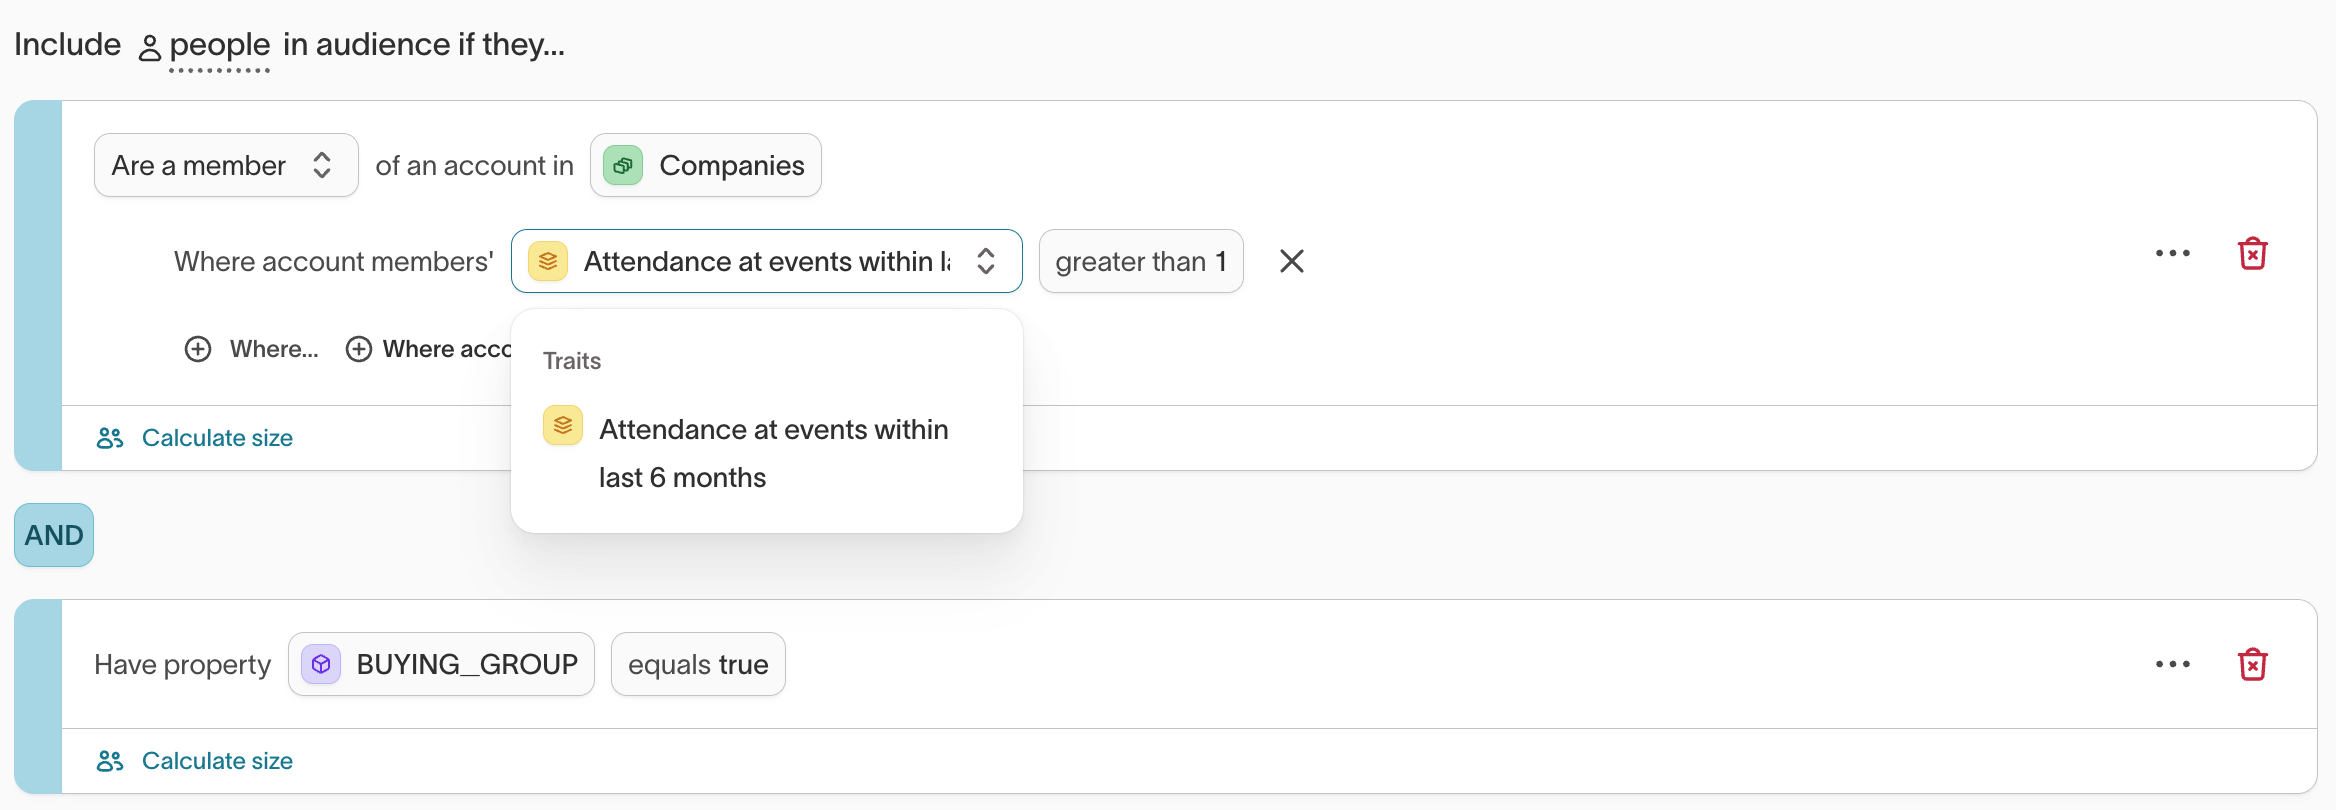Click the Companies account icon
The image size is (2336, 810).
click(x=623, y=166)
